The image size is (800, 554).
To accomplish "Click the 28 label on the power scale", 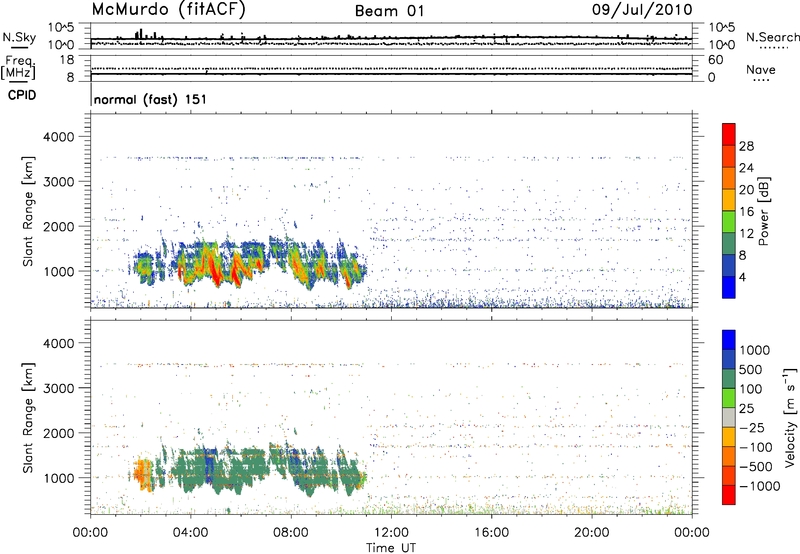I will 746,146.
